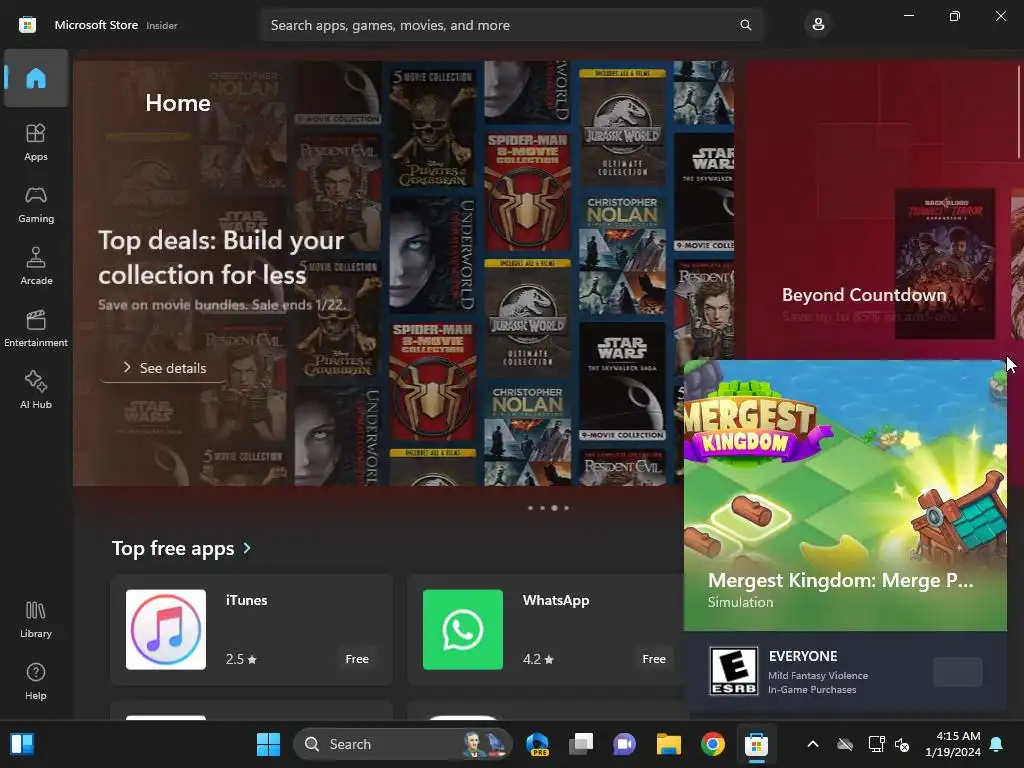Click the Mergest Kingdom title text
Screen dimensions: 1024x768
(x=840, y=580)
